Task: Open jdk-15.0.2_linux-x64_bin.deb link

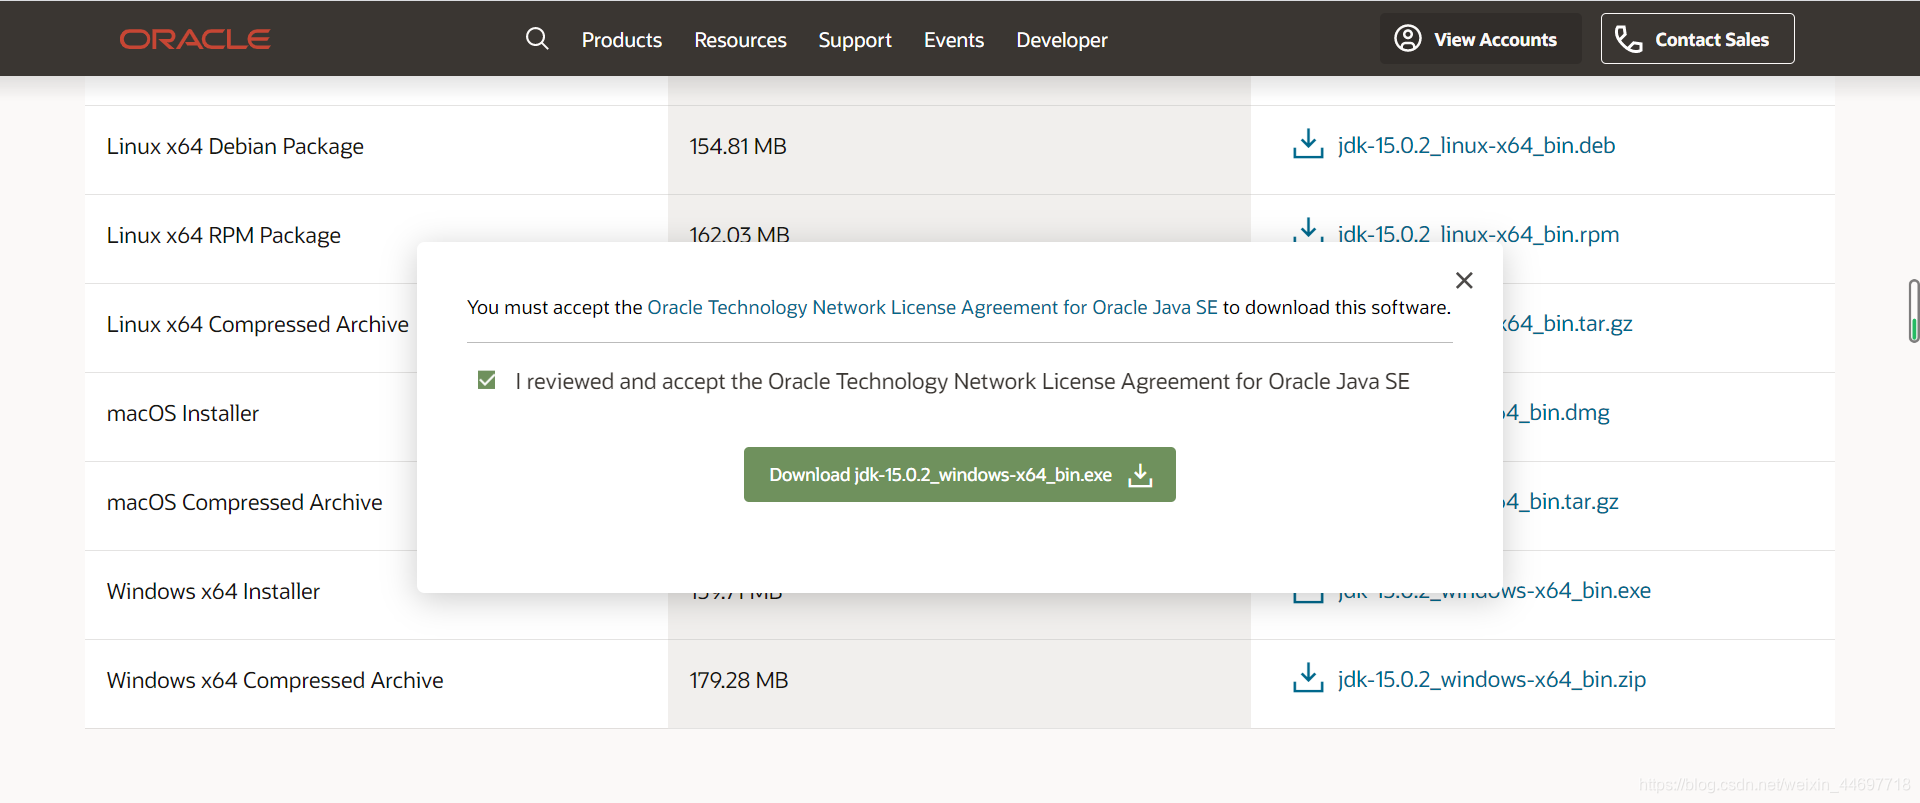Action: click(1476, 145)
